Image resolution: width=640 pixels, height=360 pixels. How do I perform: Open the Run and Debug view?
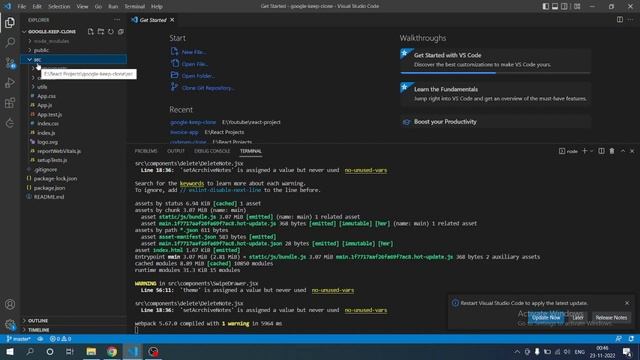[x=10, y=83]
